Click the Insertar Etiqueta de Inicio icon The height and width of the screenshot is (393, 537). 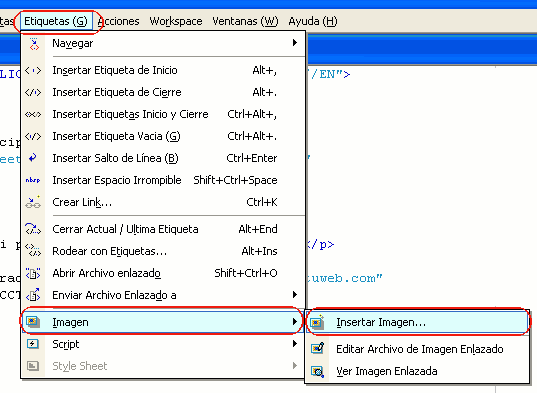pyautogui.click(x=33, y=71)
